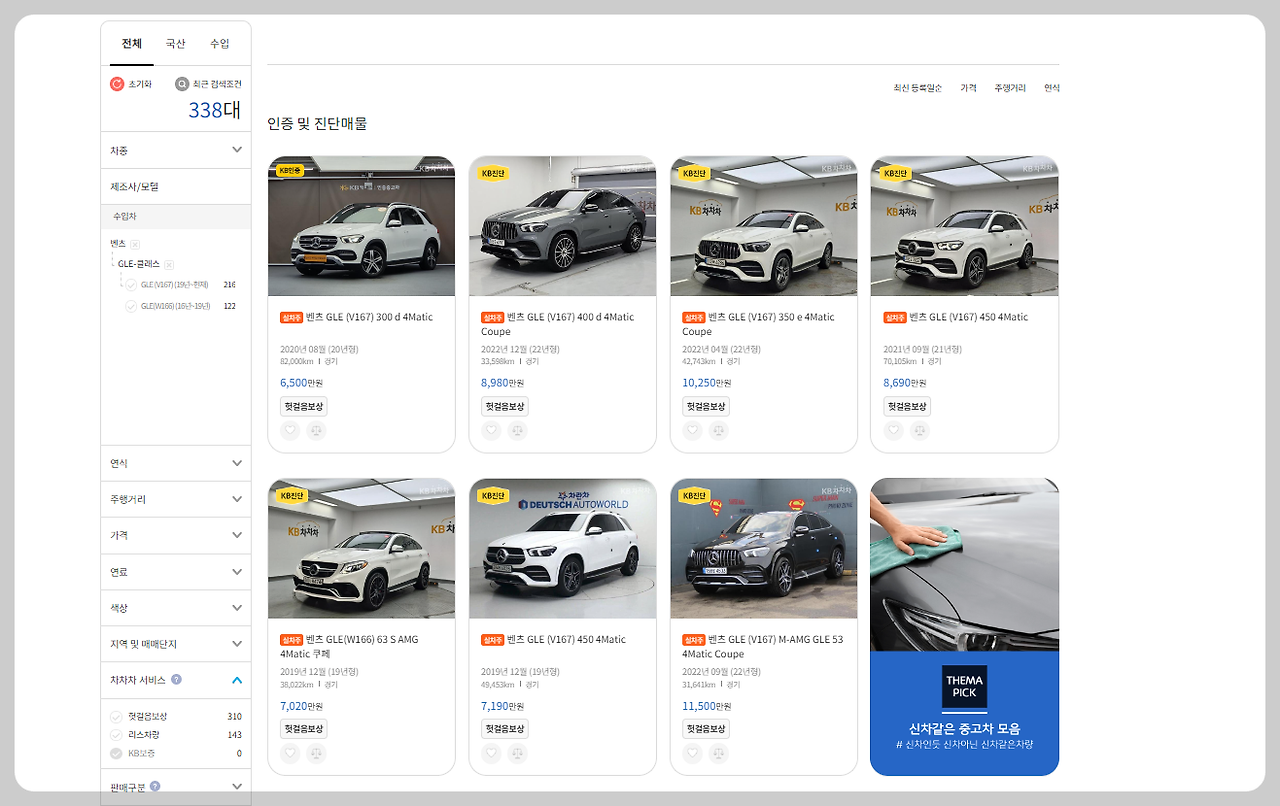Click KB인증 badge on GLE 300 d photo
This screenshot has width=1280, height=806.
[291, 171]
